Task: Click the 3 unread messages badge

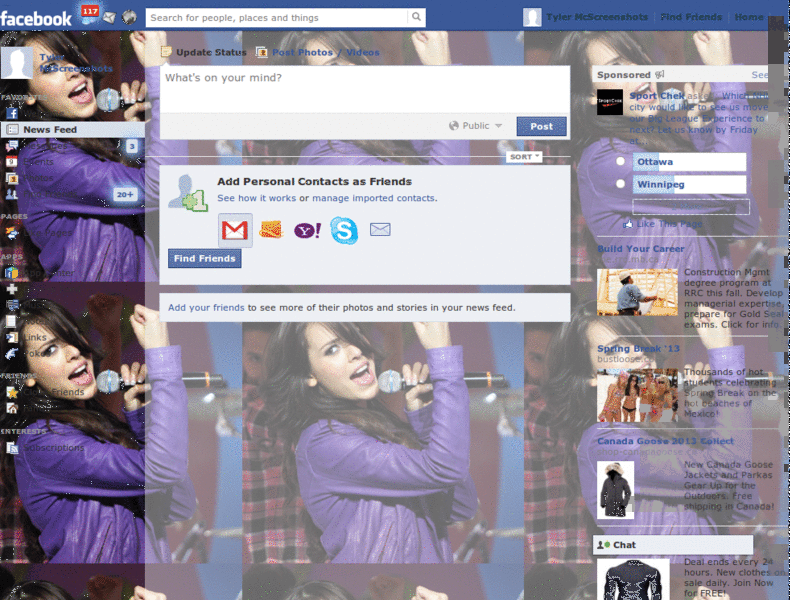Action: click(x=132, y=146)
